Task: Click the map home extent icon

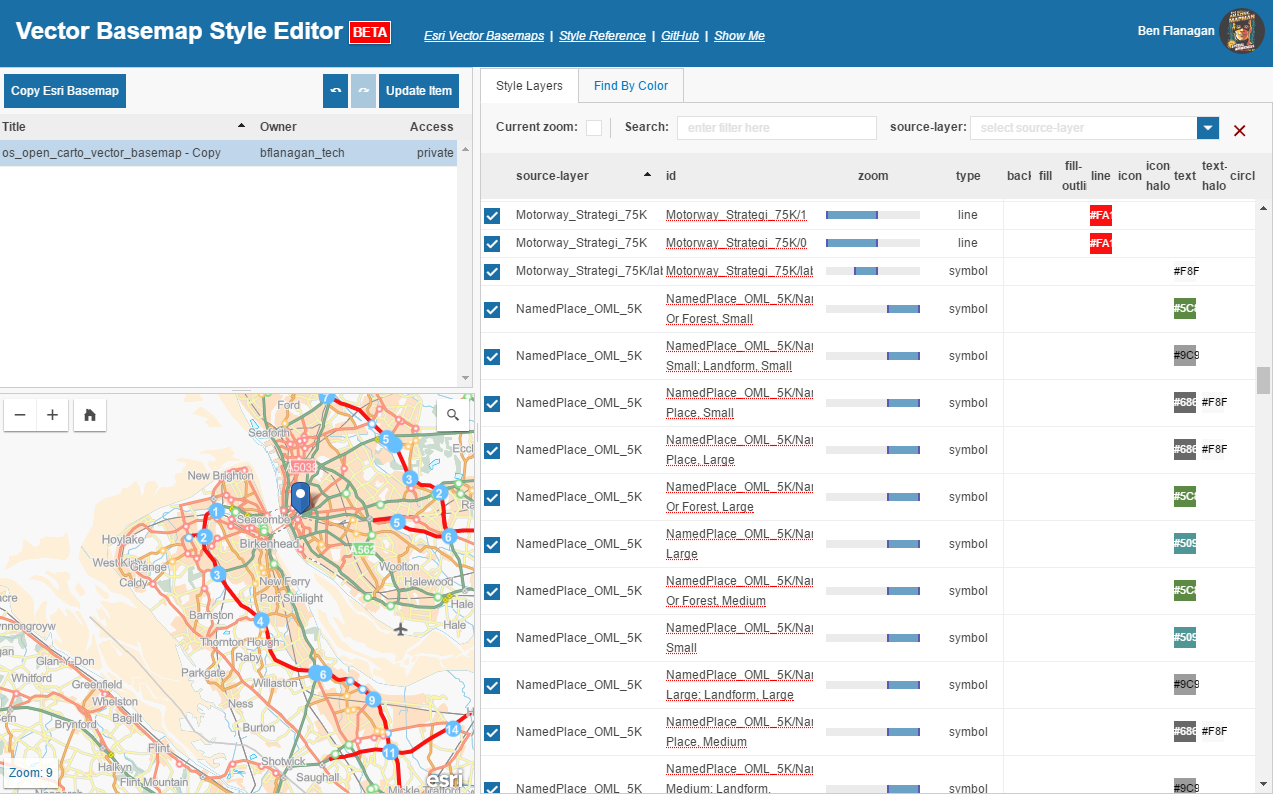Action: pos(90,415)
